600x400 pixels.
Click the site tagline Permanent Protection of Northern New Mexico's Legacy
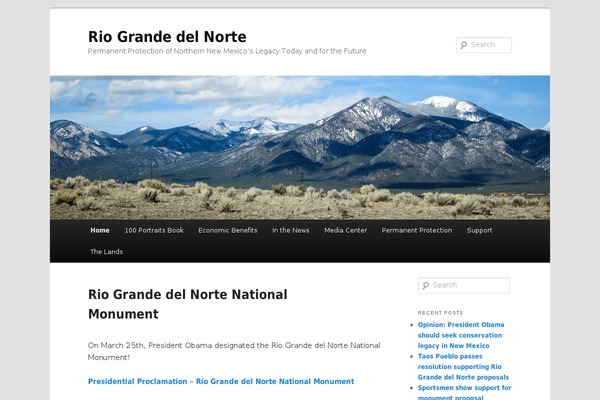pos(227,51)
